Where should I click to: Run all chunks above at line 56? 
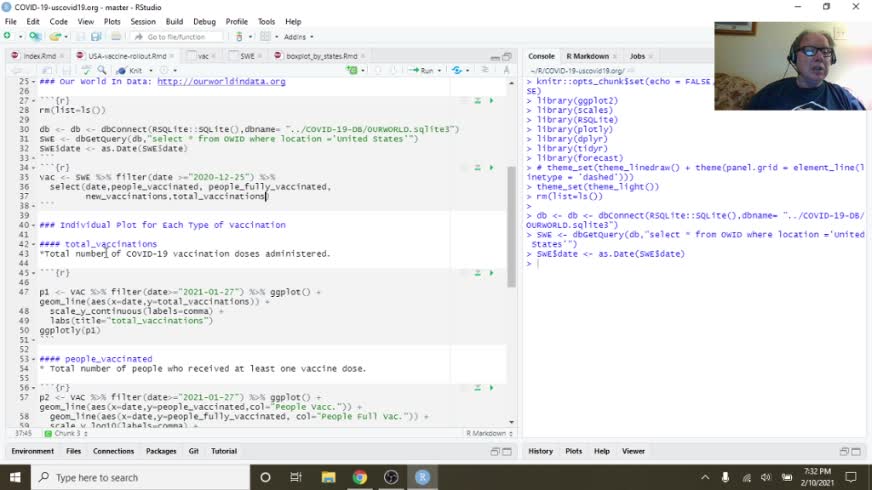[x=477, y=388]
